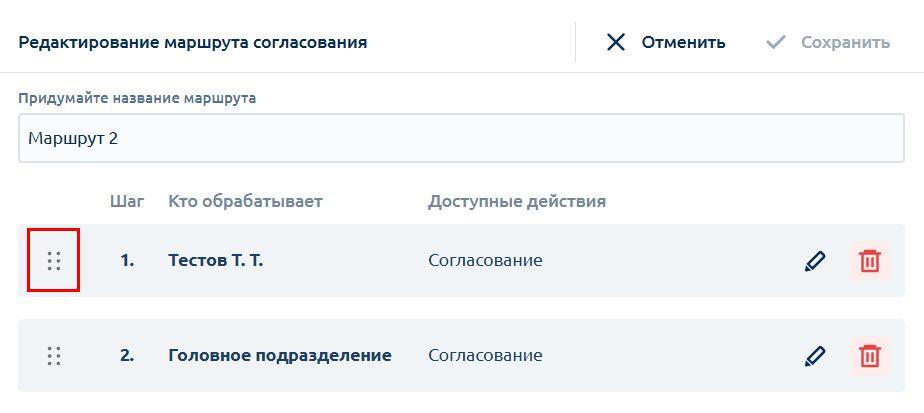Click the Отменить text button
Screen dimensions: 924x413
(684, 42)
